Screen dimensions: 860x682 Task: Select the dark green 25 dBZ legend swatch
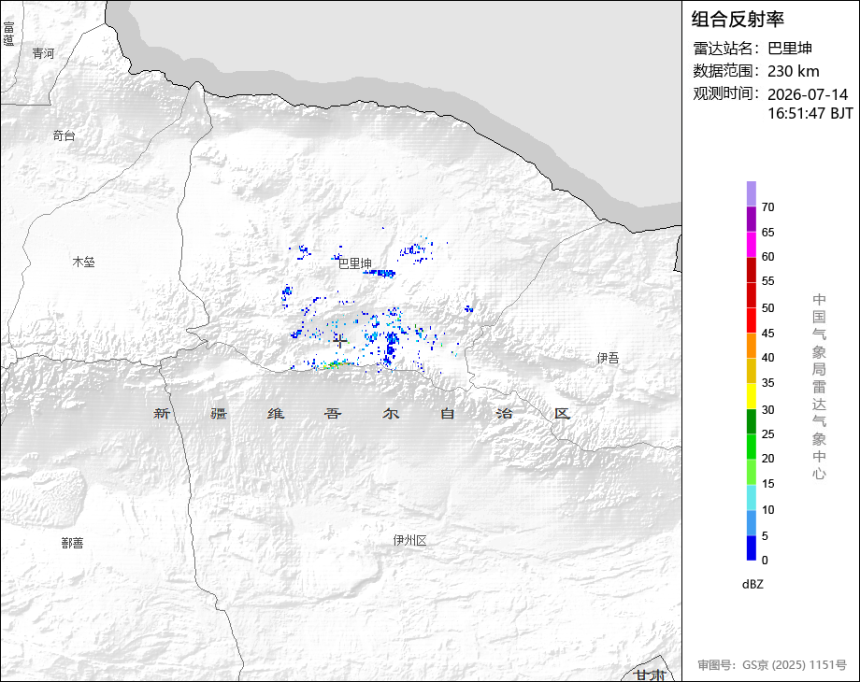point(751,421)
